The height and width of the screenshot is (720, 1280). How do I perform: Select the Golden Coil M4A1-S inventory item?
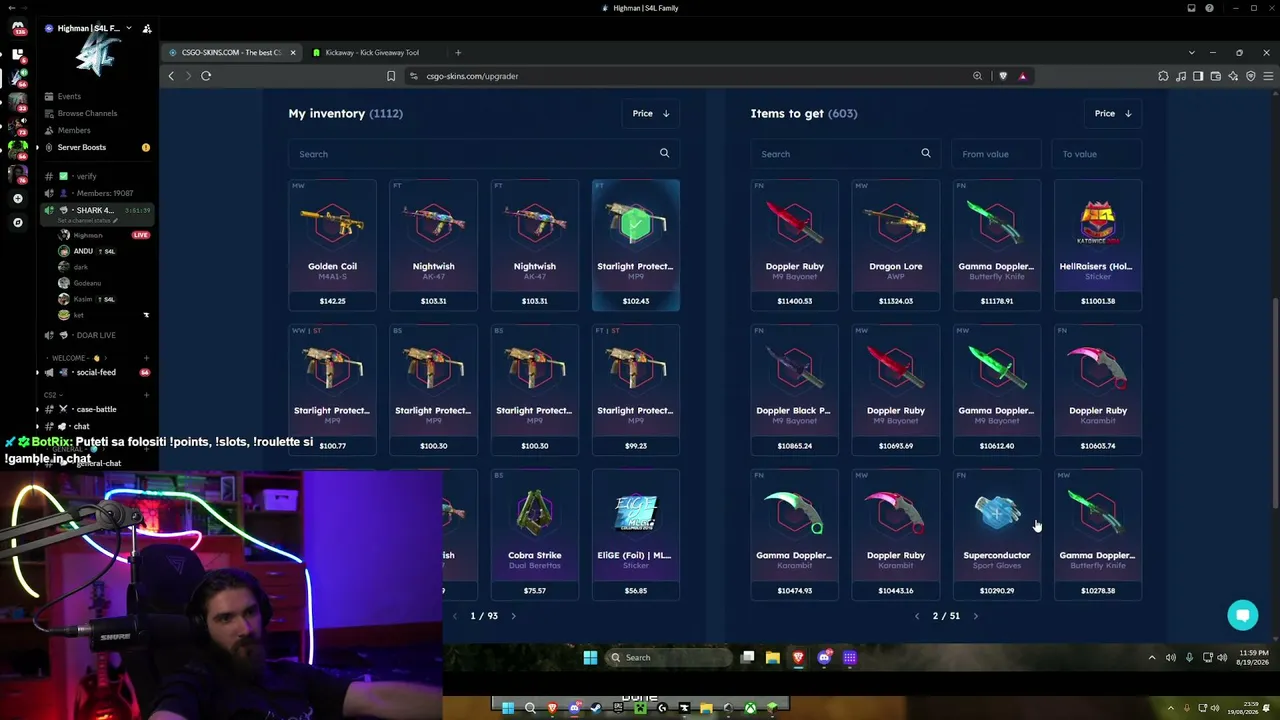(333, 245)
